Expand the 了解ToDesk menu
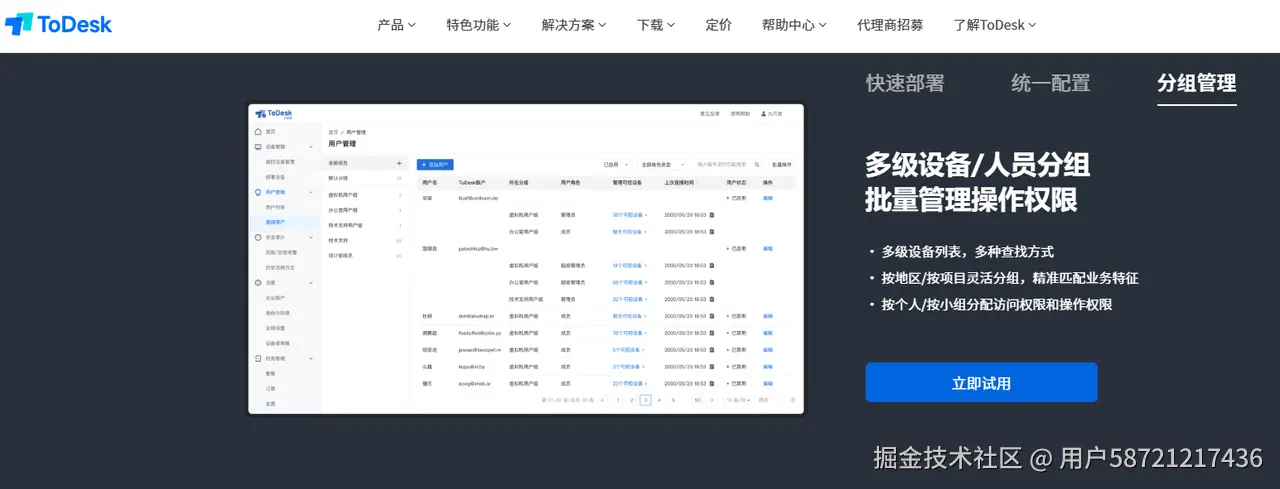This screenshot has width=1280, height=489. (995, 25)
